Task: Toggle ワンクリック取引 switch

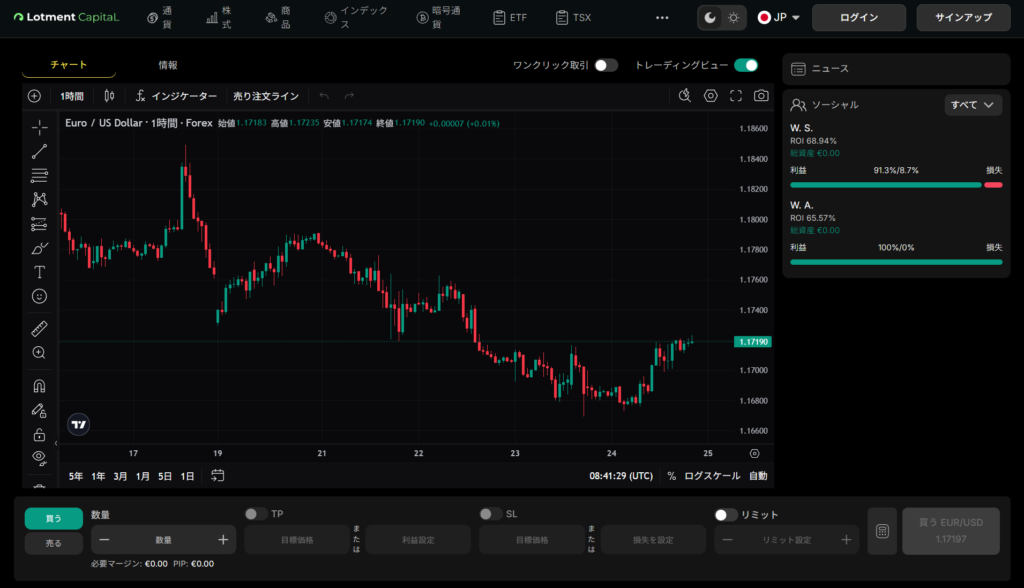Action: [606, 65]
